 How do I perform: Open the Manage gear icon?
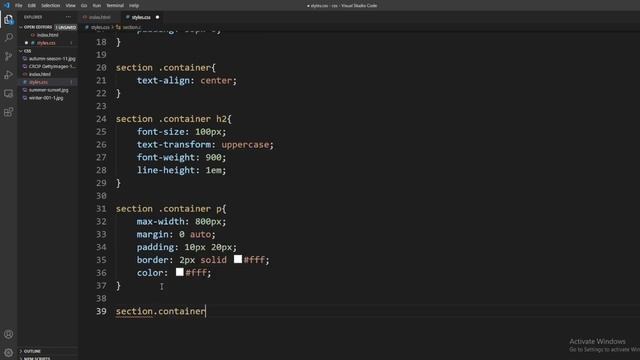click(8, 352)
